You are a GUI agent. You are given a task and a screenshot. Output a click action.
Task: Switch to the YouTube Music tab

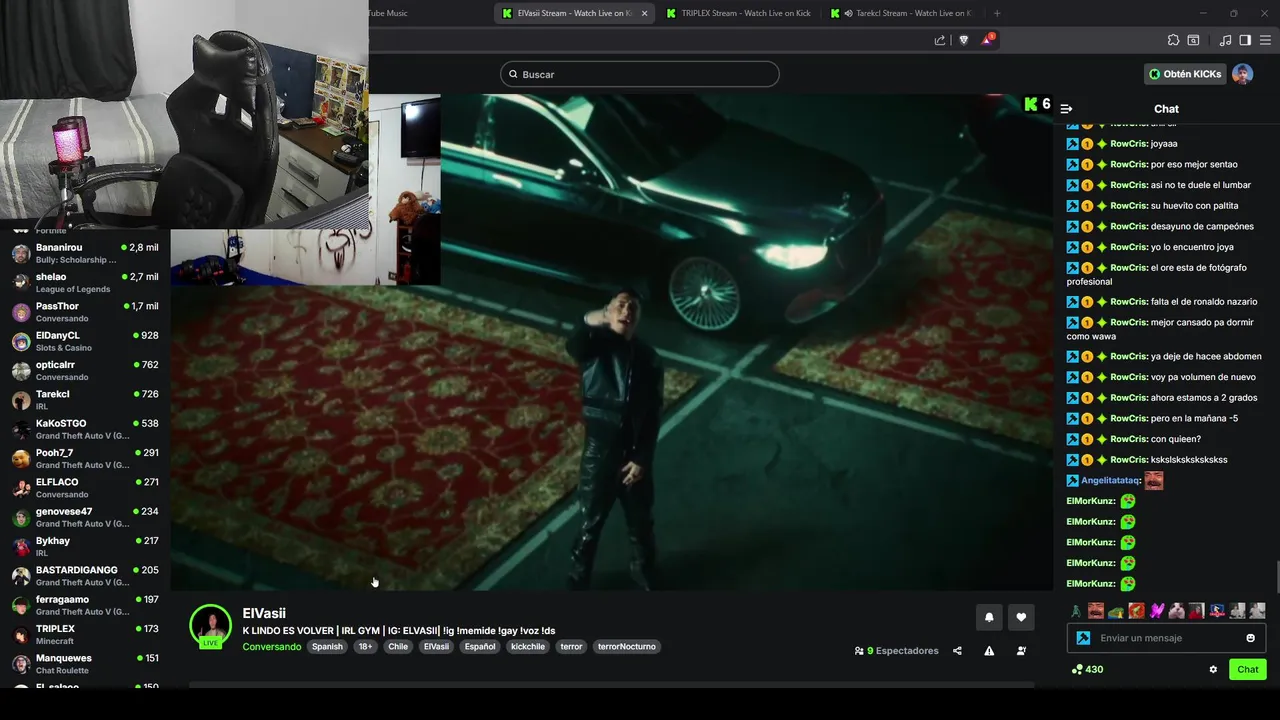[x=387, y=13]
